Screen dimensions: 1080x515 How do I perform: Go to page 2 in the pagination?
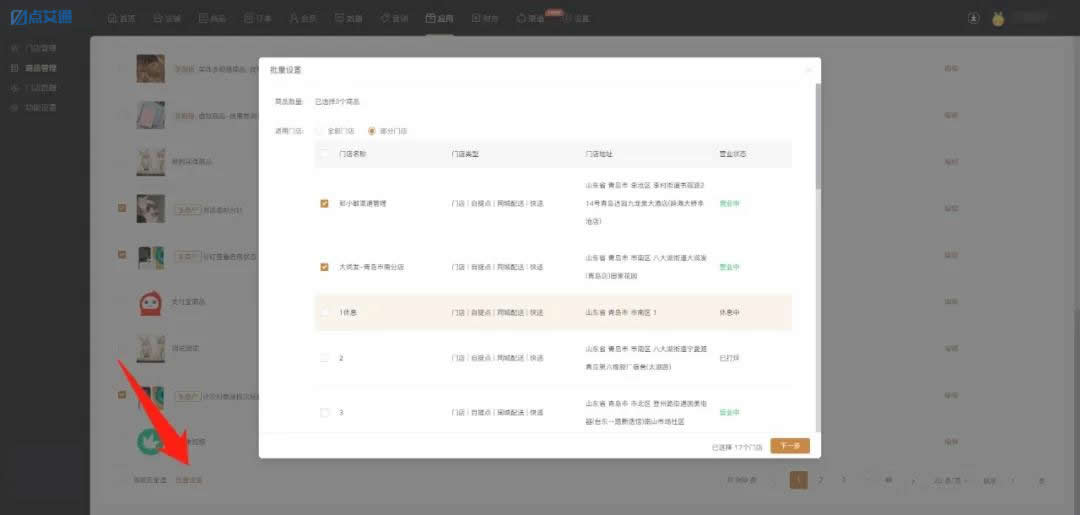click(x=820, y=480)
